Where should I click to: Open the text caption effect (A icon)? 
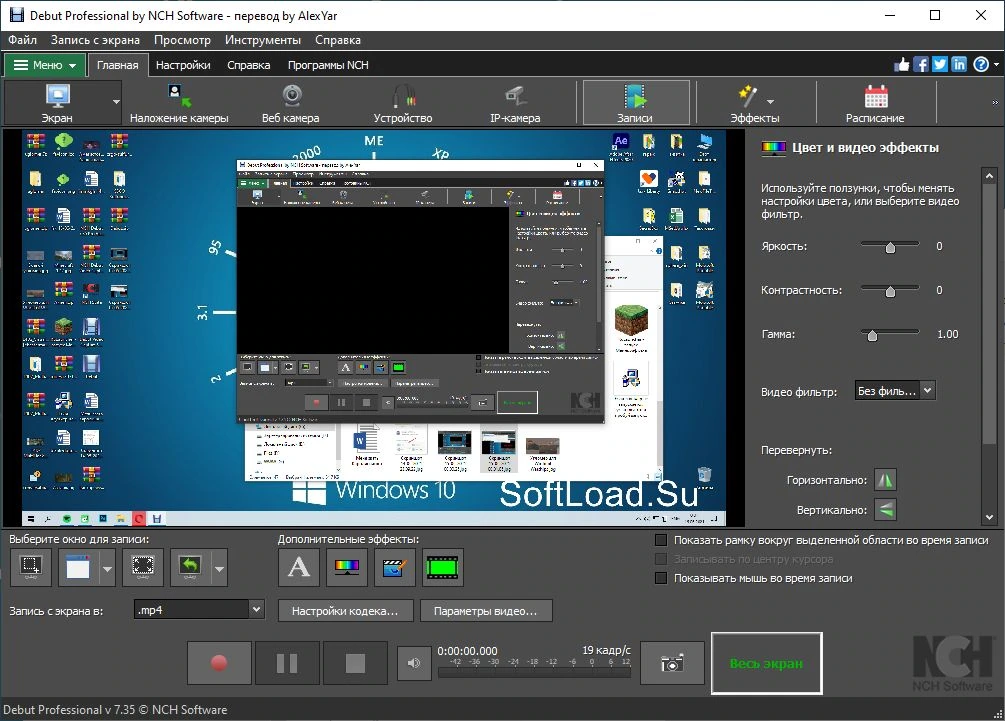(x=299, y=567)
